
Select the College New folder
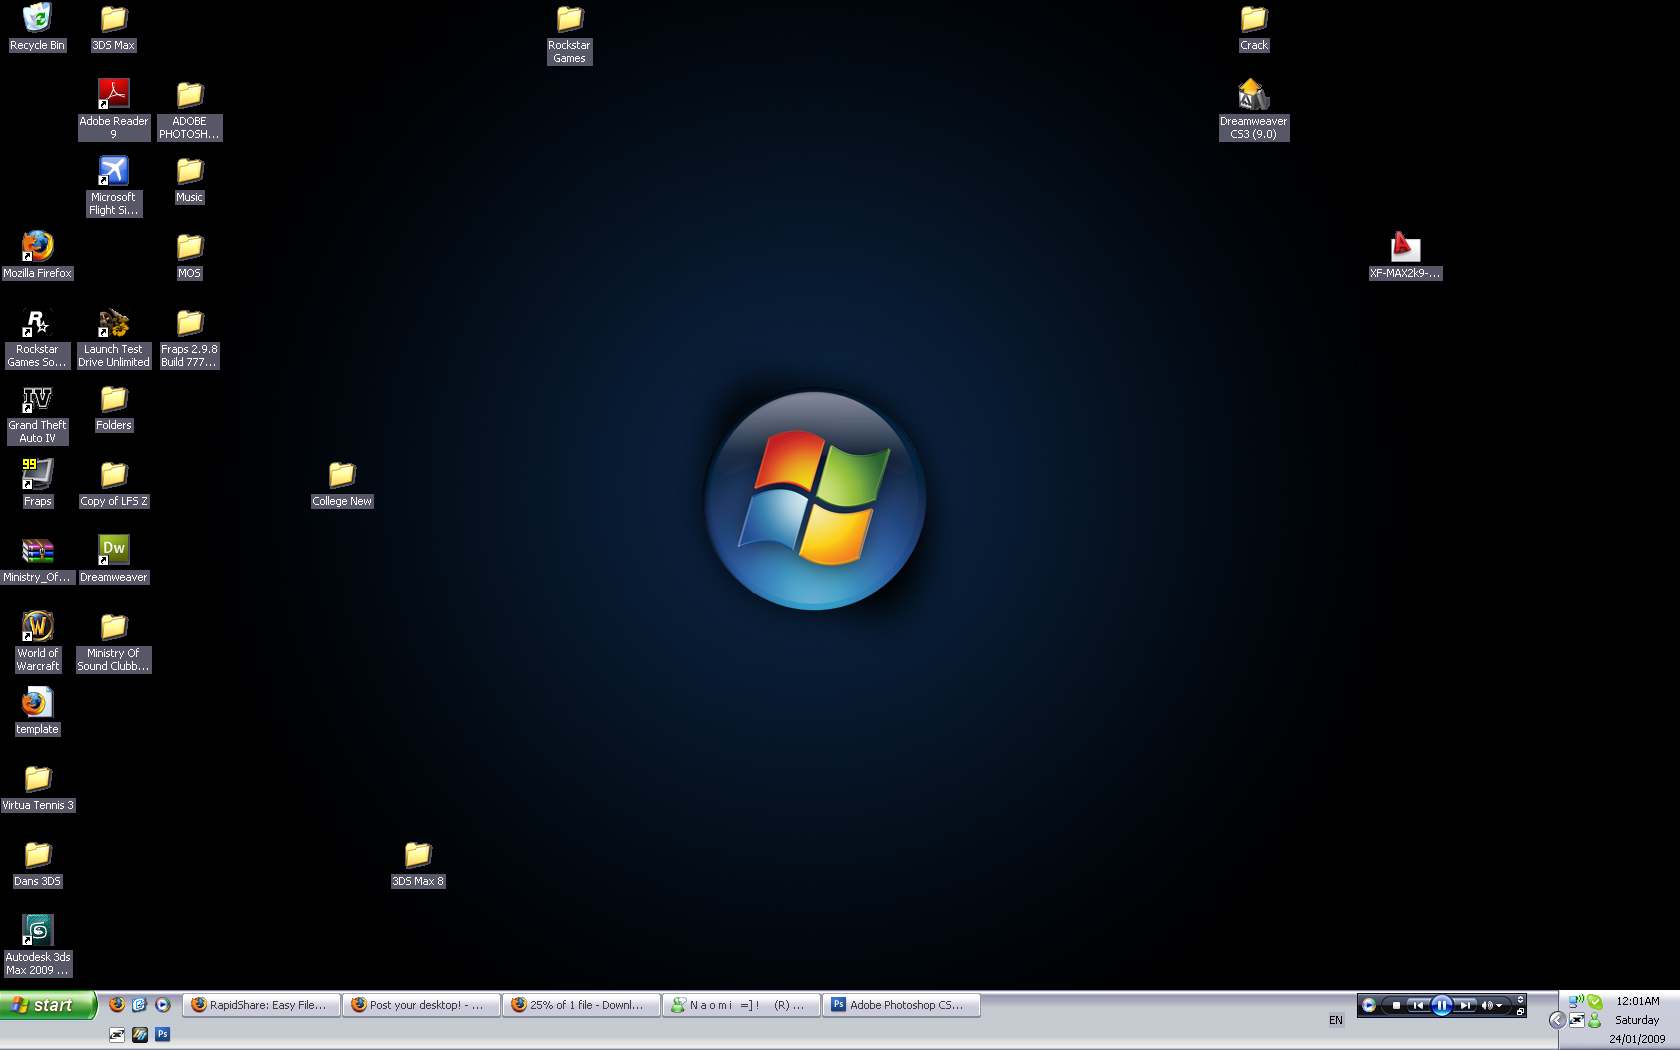pyautogui.click(x=342, y=483)
